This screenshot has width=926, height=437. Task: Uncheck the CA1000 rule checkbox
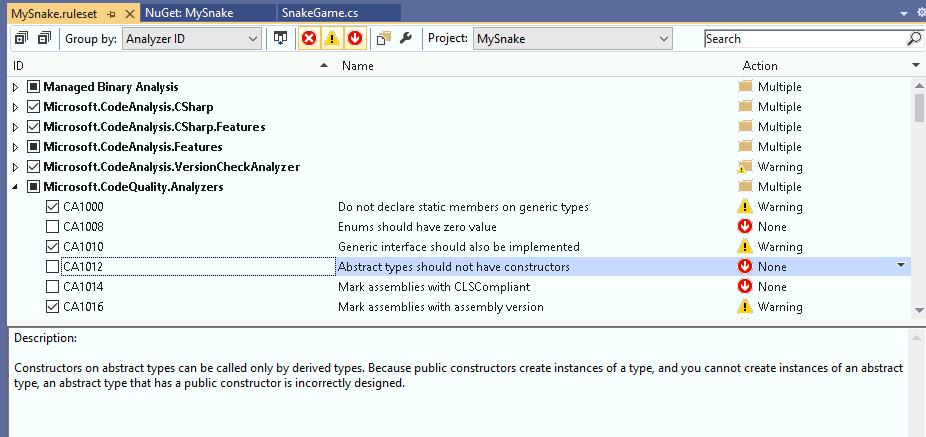pyautogui.click(x=53, y=207)
